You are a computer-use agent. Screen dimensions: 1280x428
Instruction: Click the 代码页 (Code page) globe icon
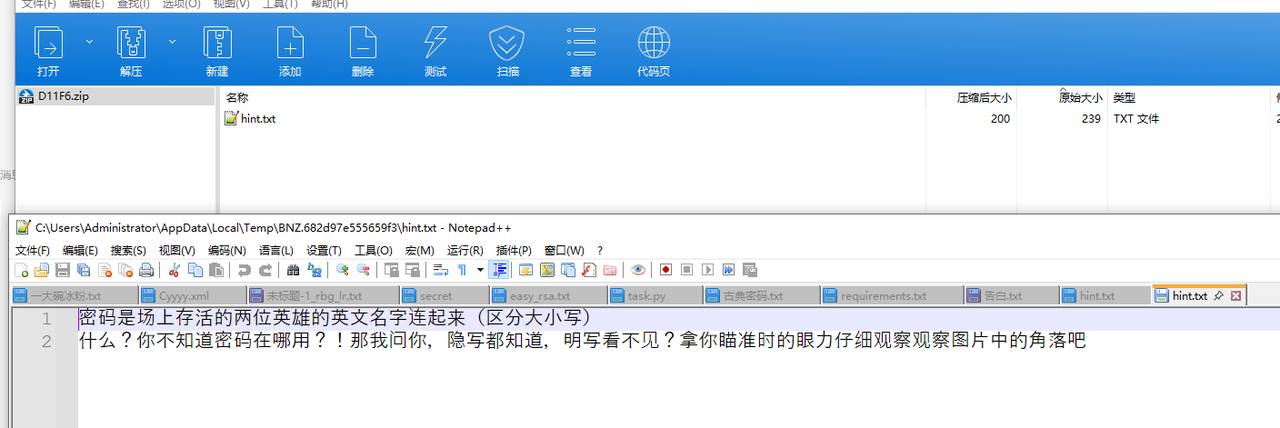654,52
